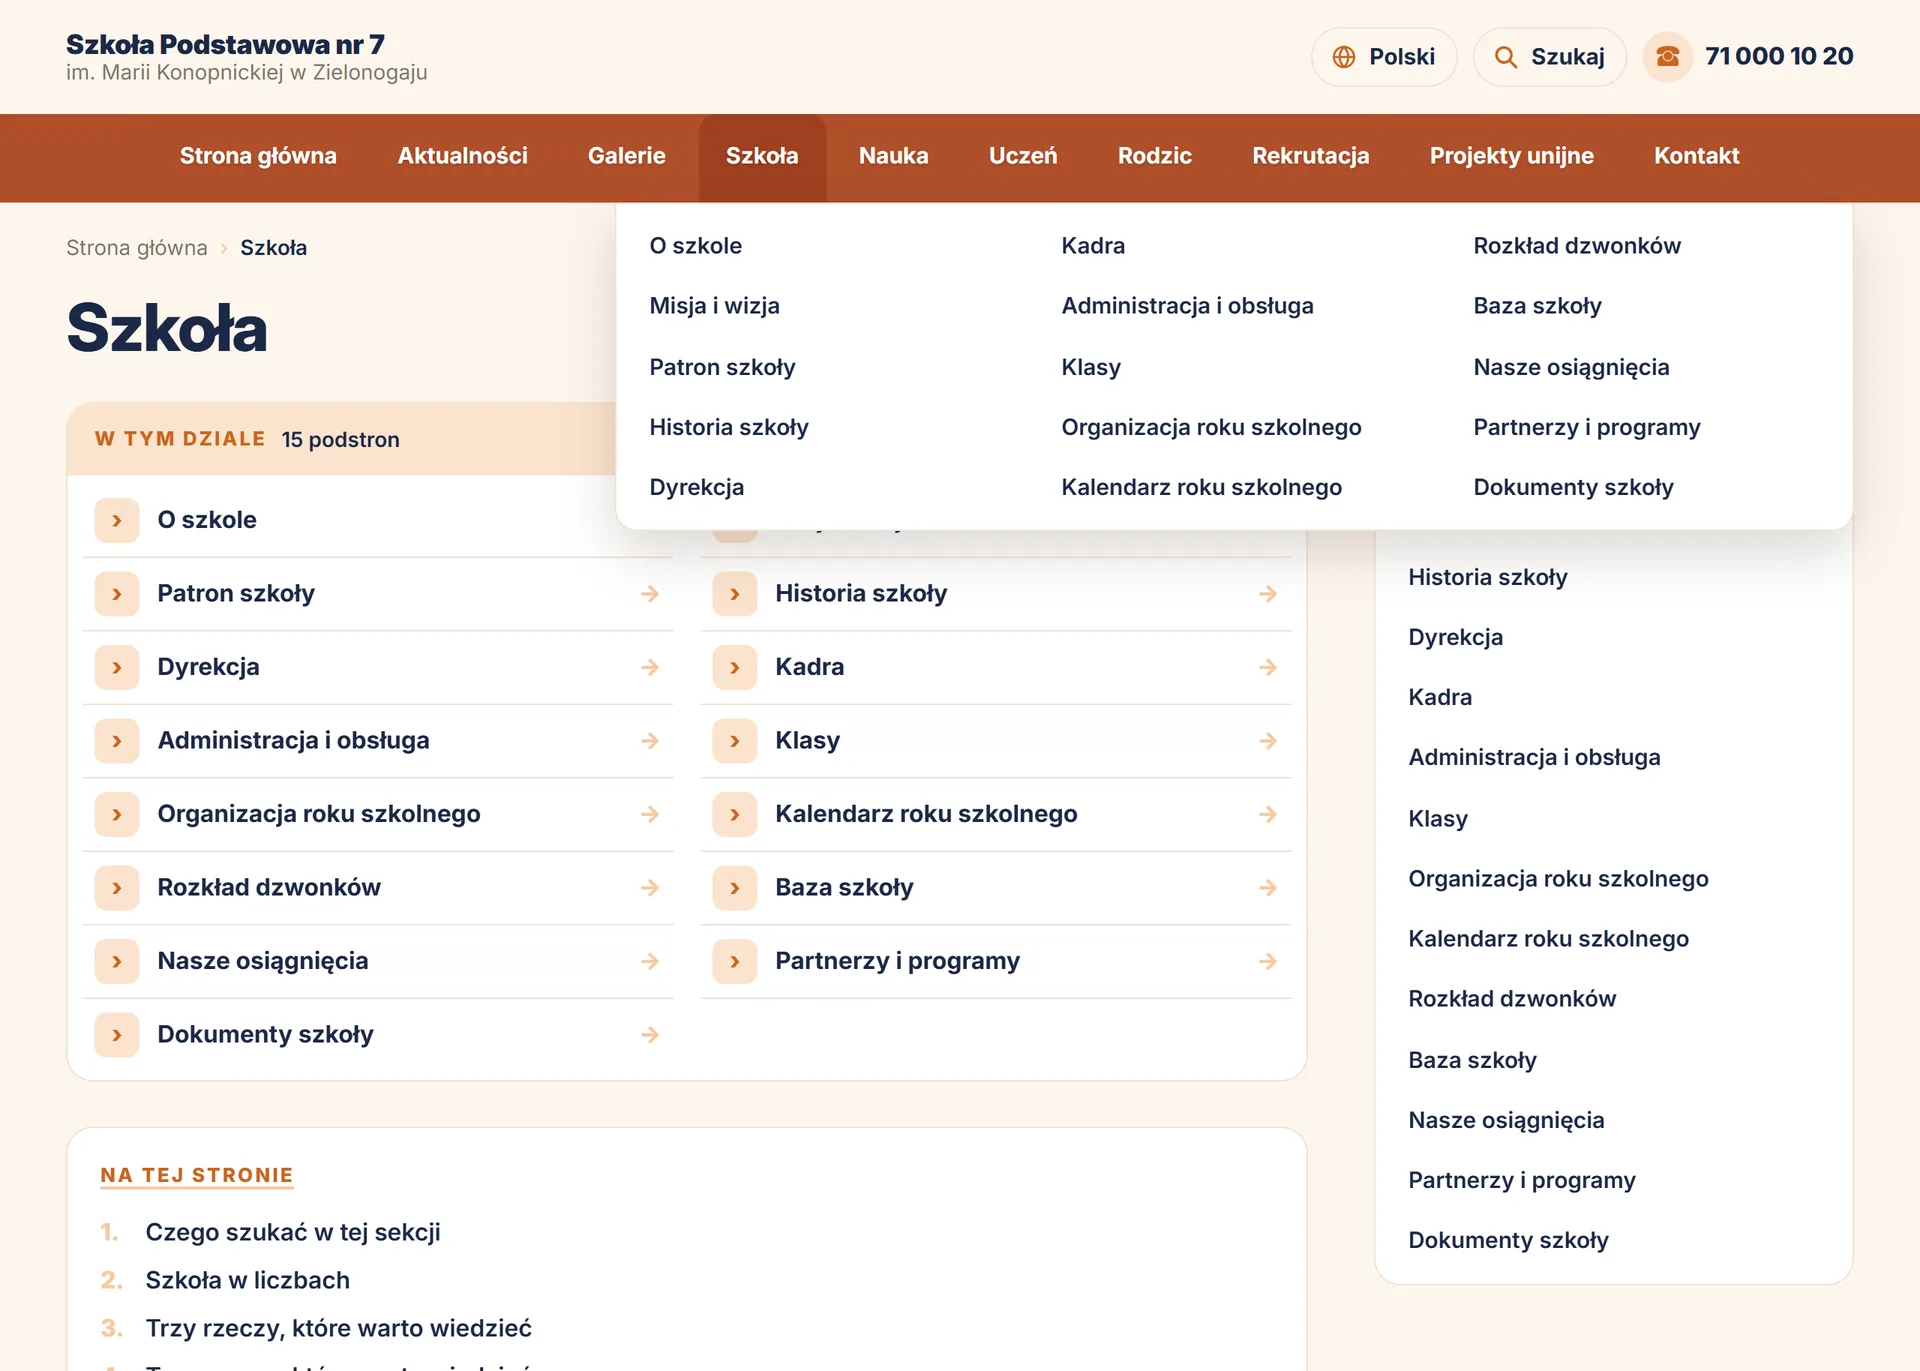Click the arrow at end of Baza szkoły row
1920x1371 pixels.
tap(1268, 888)
